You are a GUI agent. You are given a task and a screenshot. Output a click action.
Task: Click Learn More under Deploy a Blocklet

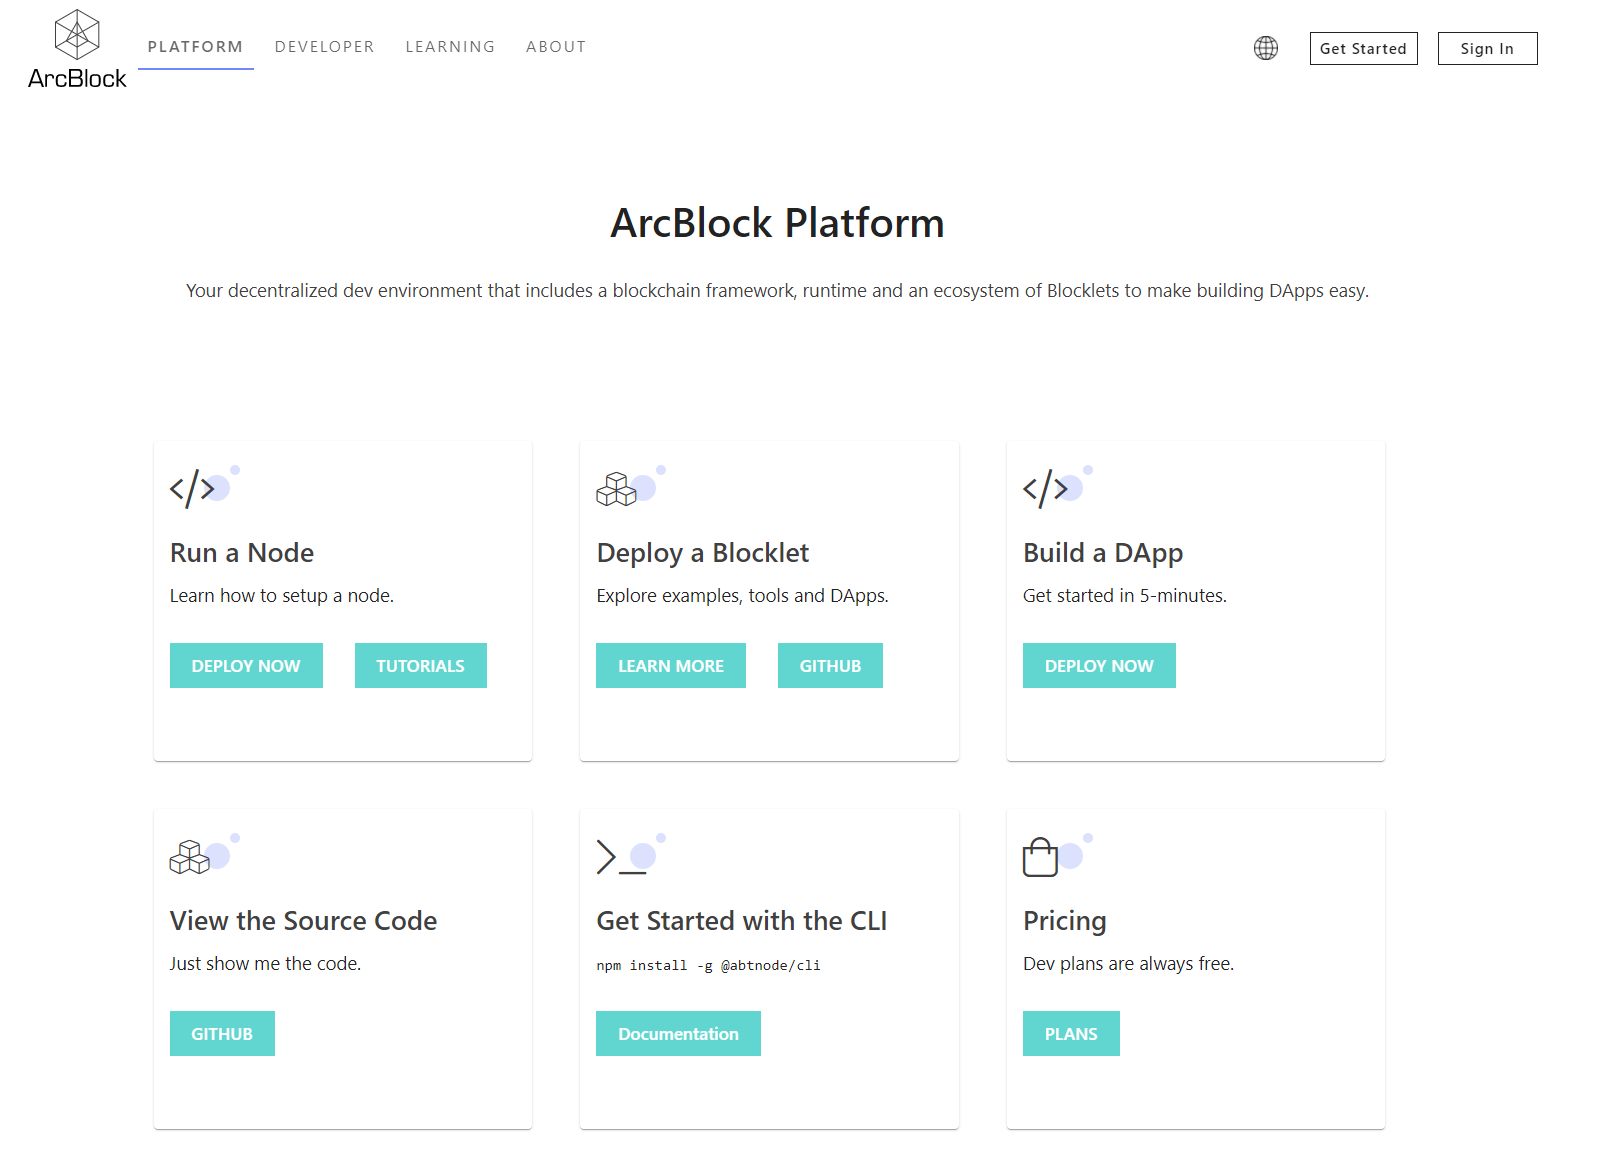671,666
